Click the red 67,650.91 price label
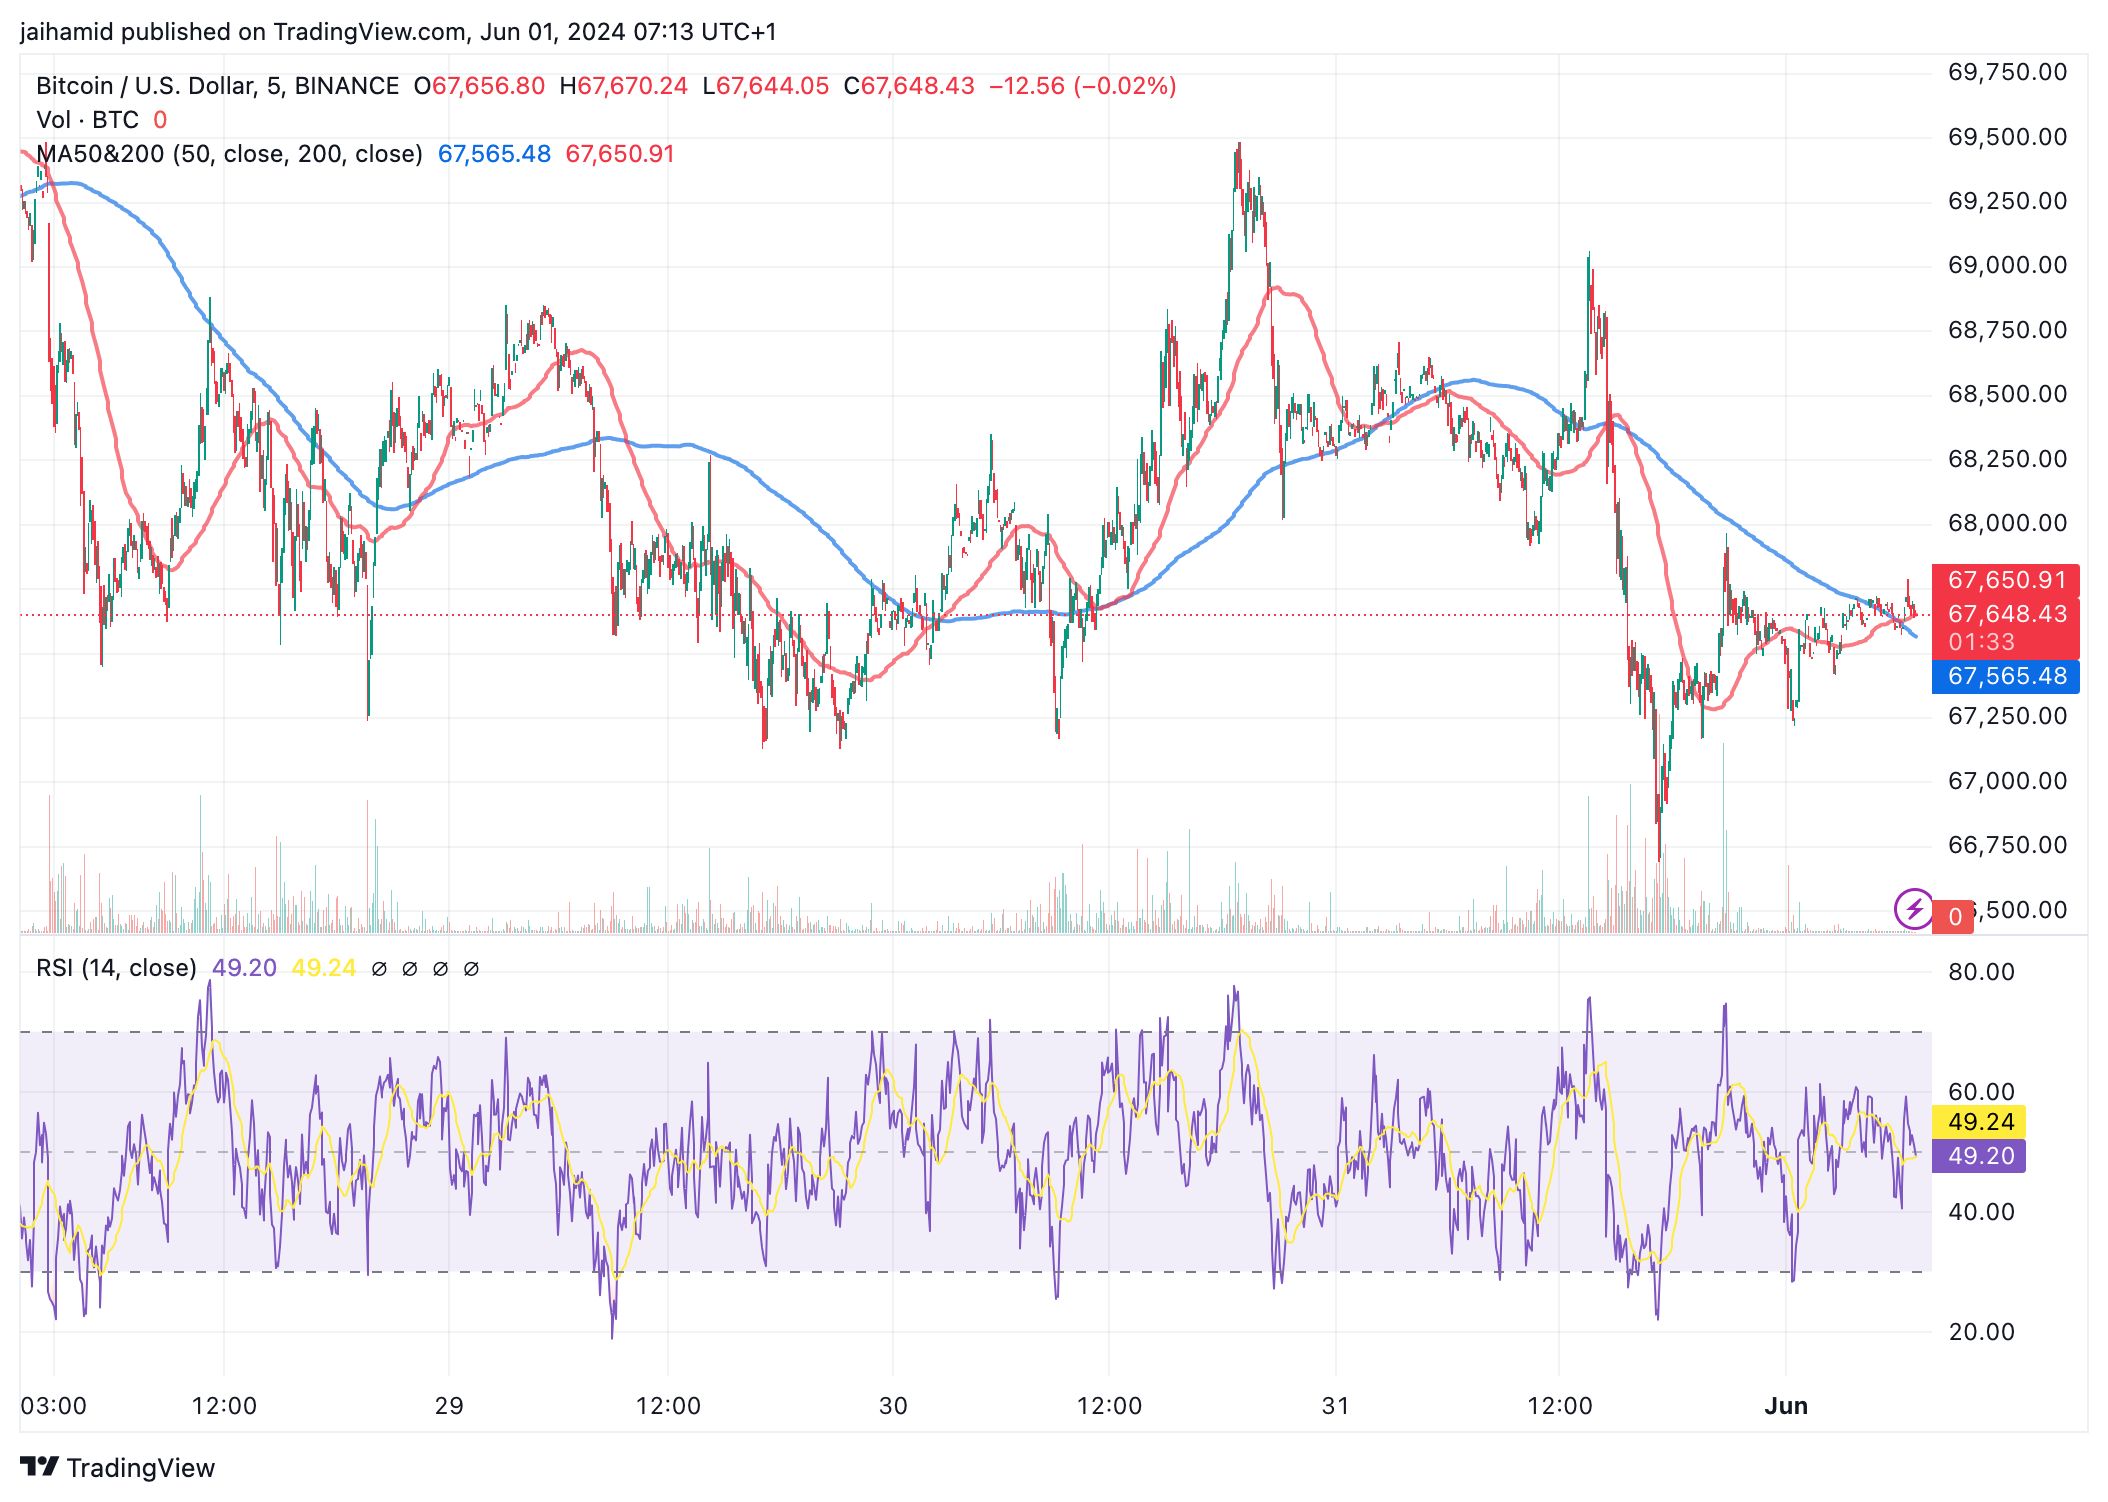The image size is (2108, 1502). (x=2006, y=580)
